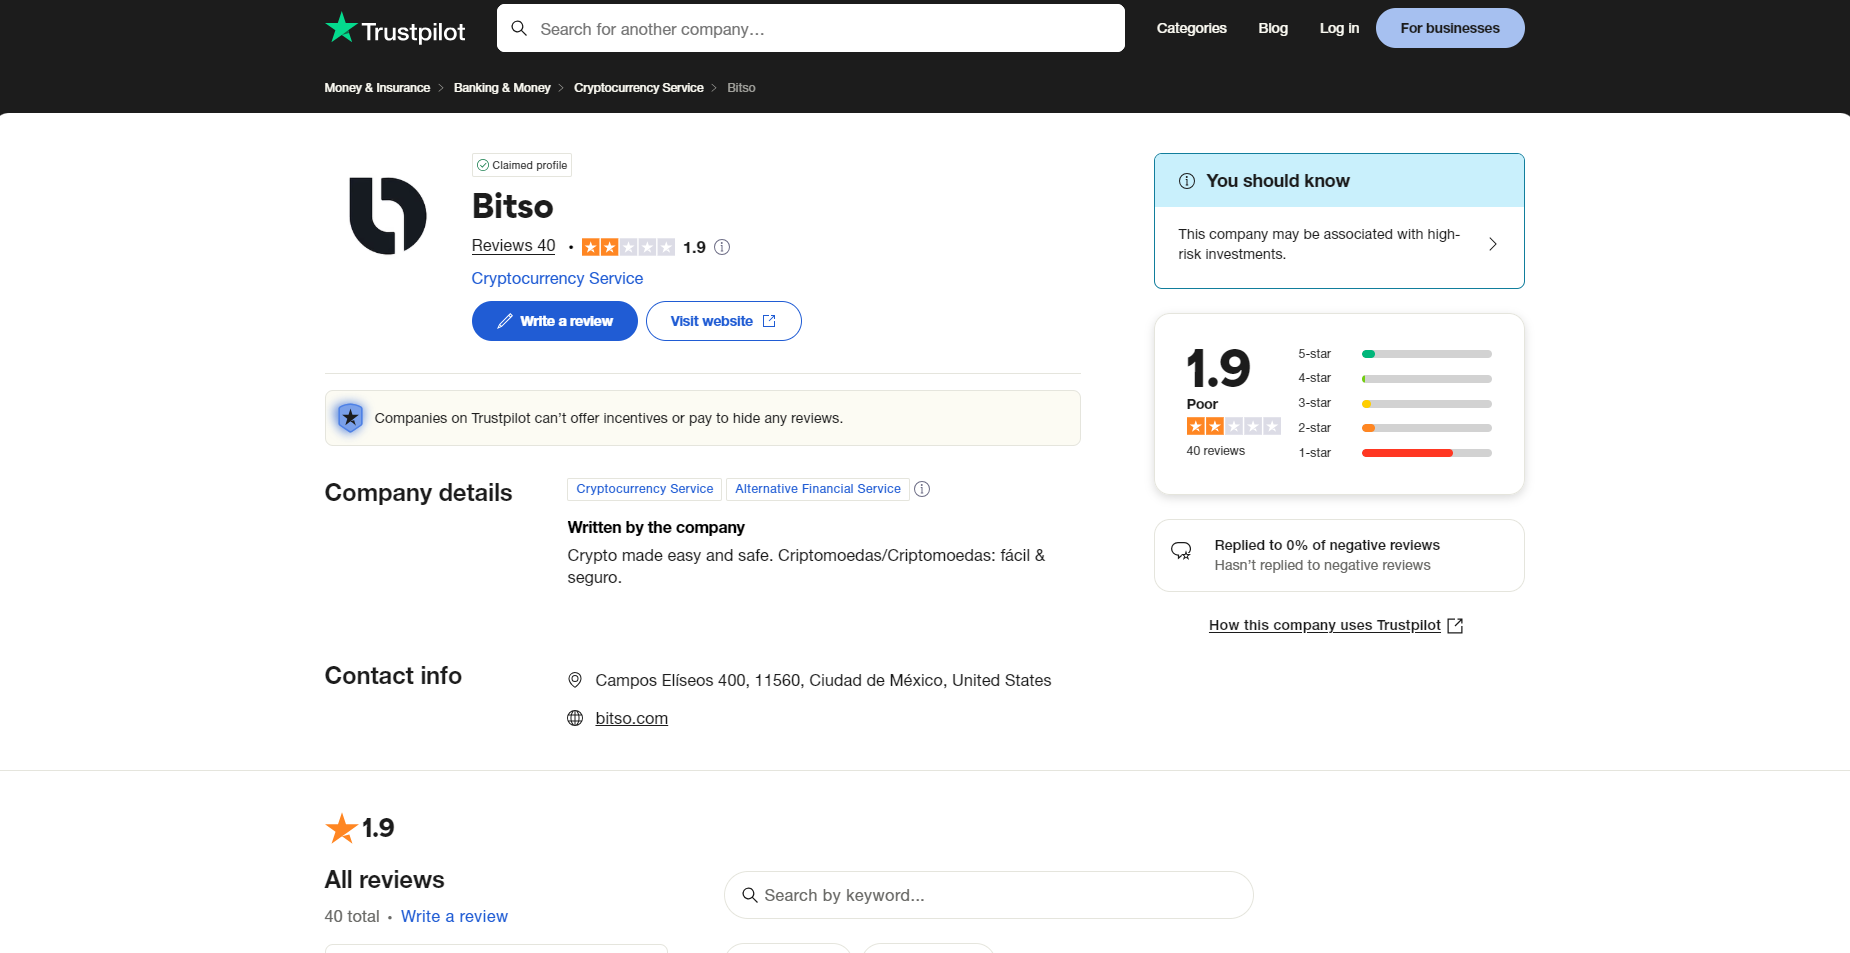Click the Trustpilot logo
The width and height of the screenshot is (1850, 953).
(x=395, y=29)
